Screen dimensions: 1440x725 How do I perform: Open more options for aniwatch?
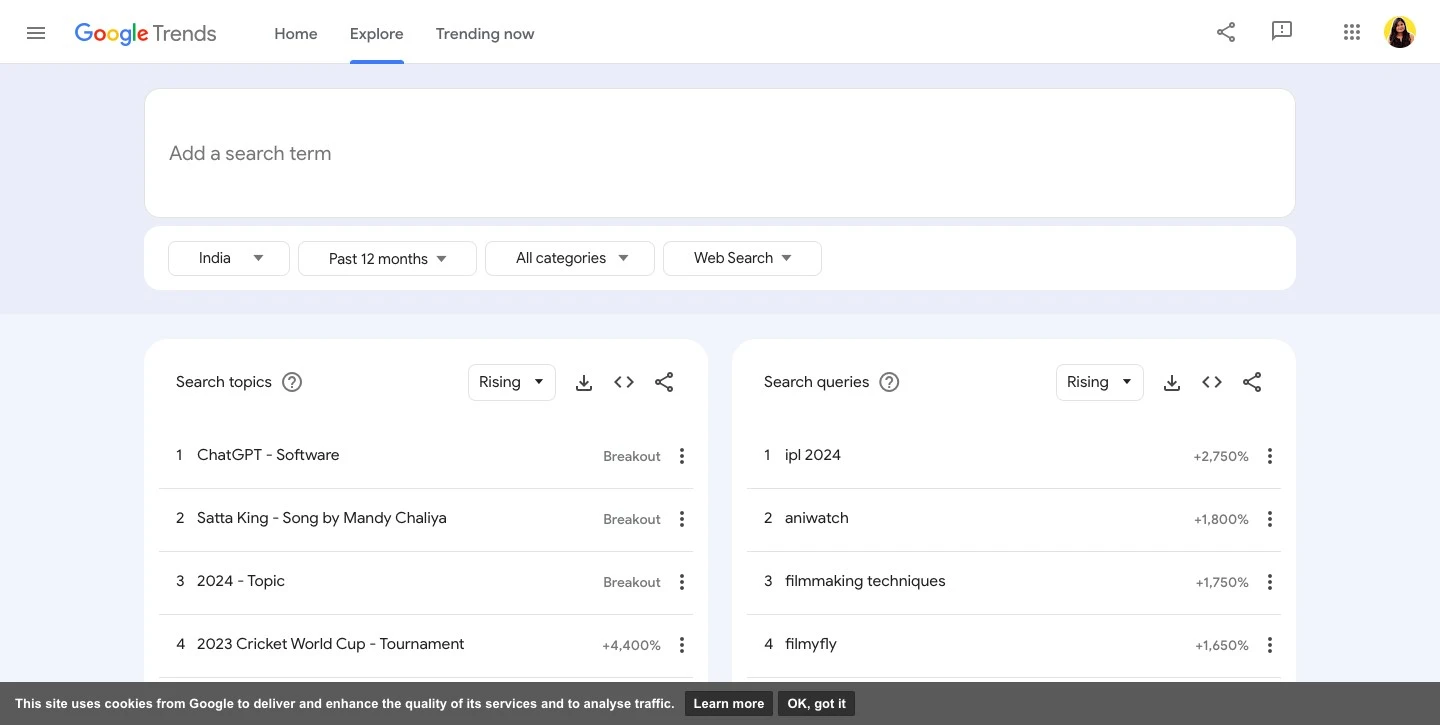(1270, 519)
